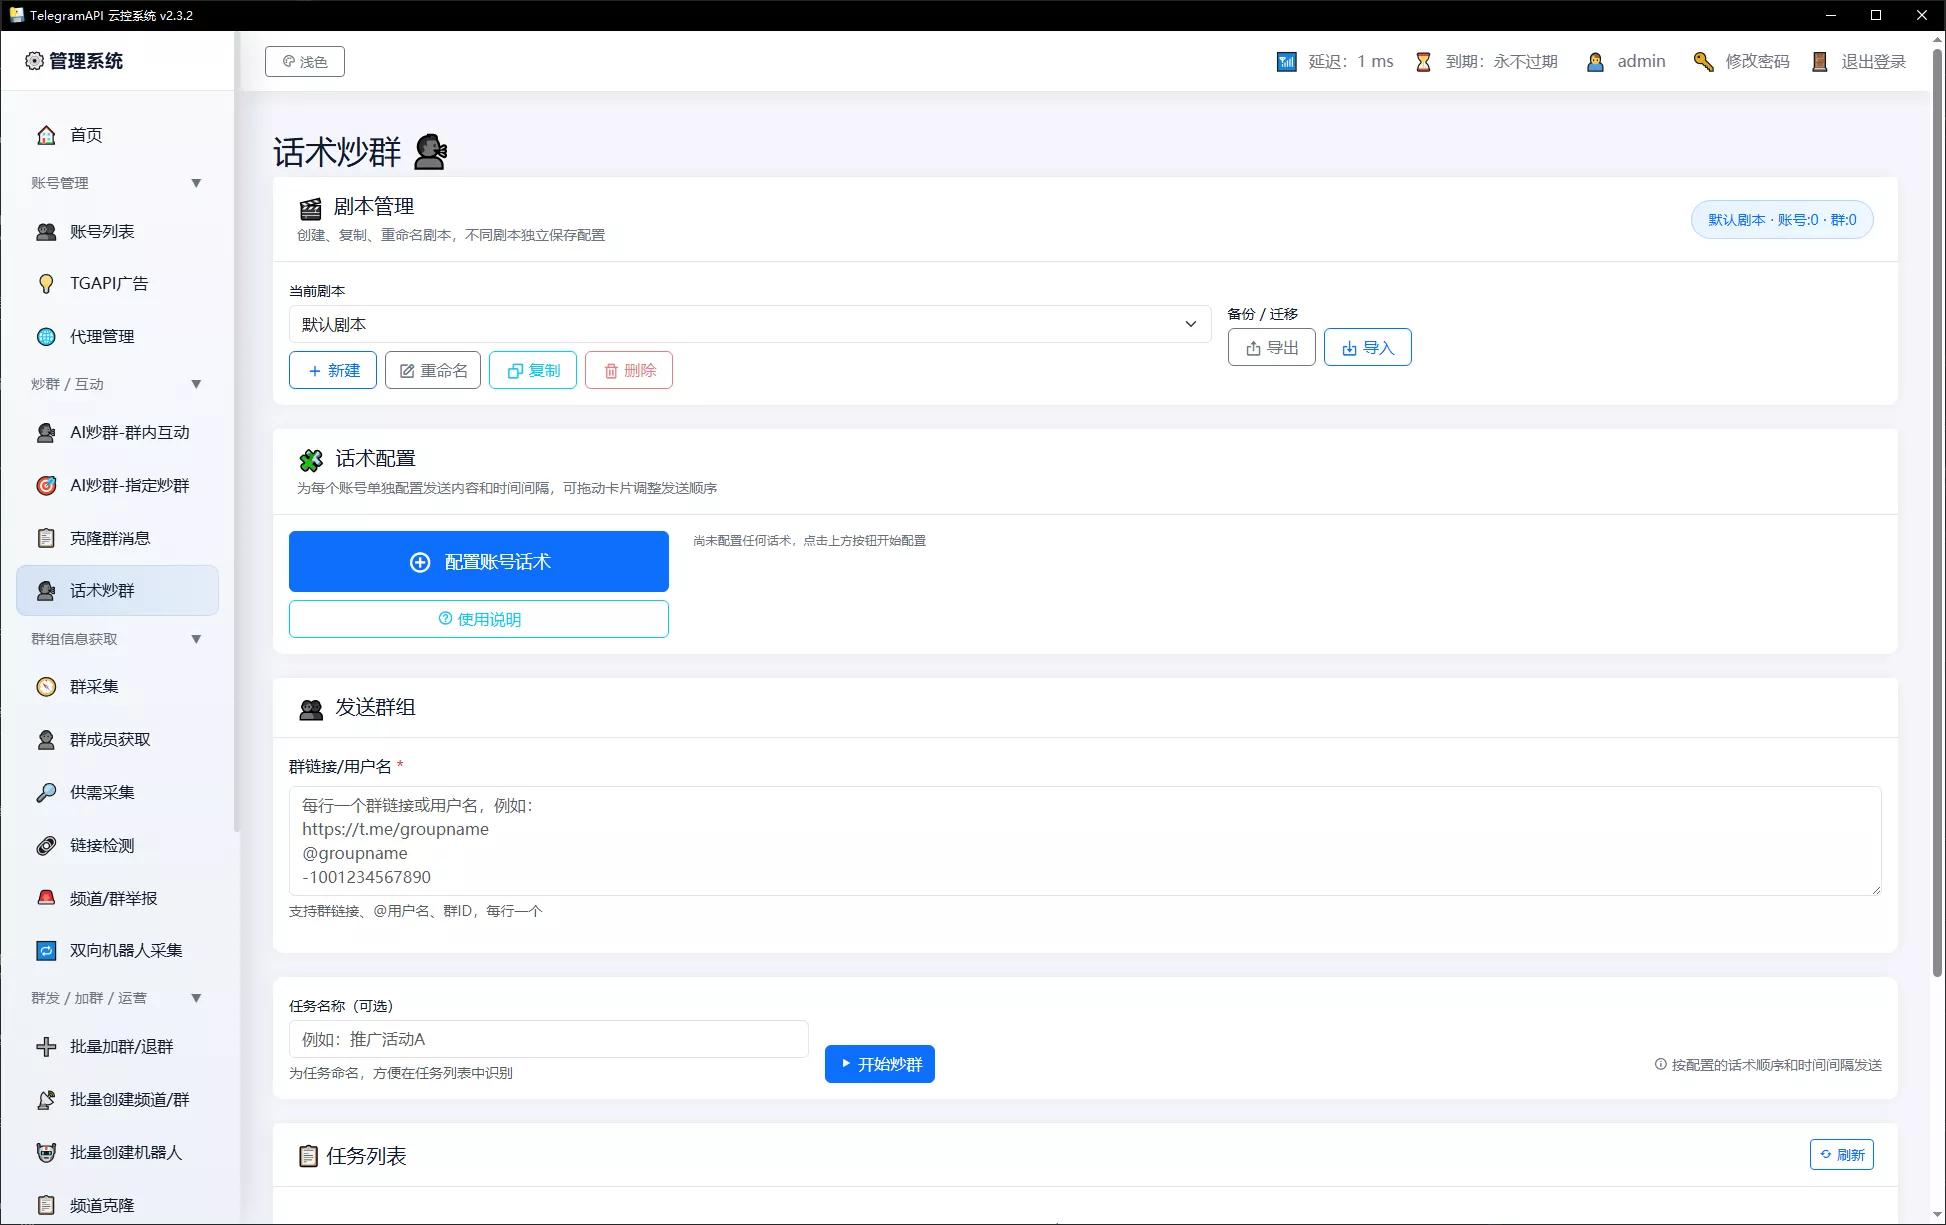Click the 发送群组 people icon

tap(311, 709)
